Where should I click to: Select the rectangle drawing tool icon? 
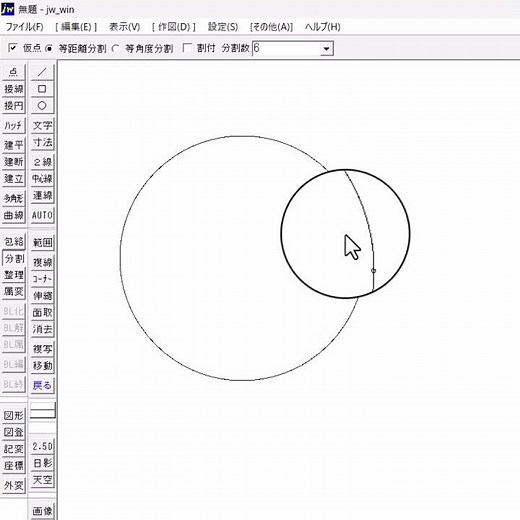42,89
